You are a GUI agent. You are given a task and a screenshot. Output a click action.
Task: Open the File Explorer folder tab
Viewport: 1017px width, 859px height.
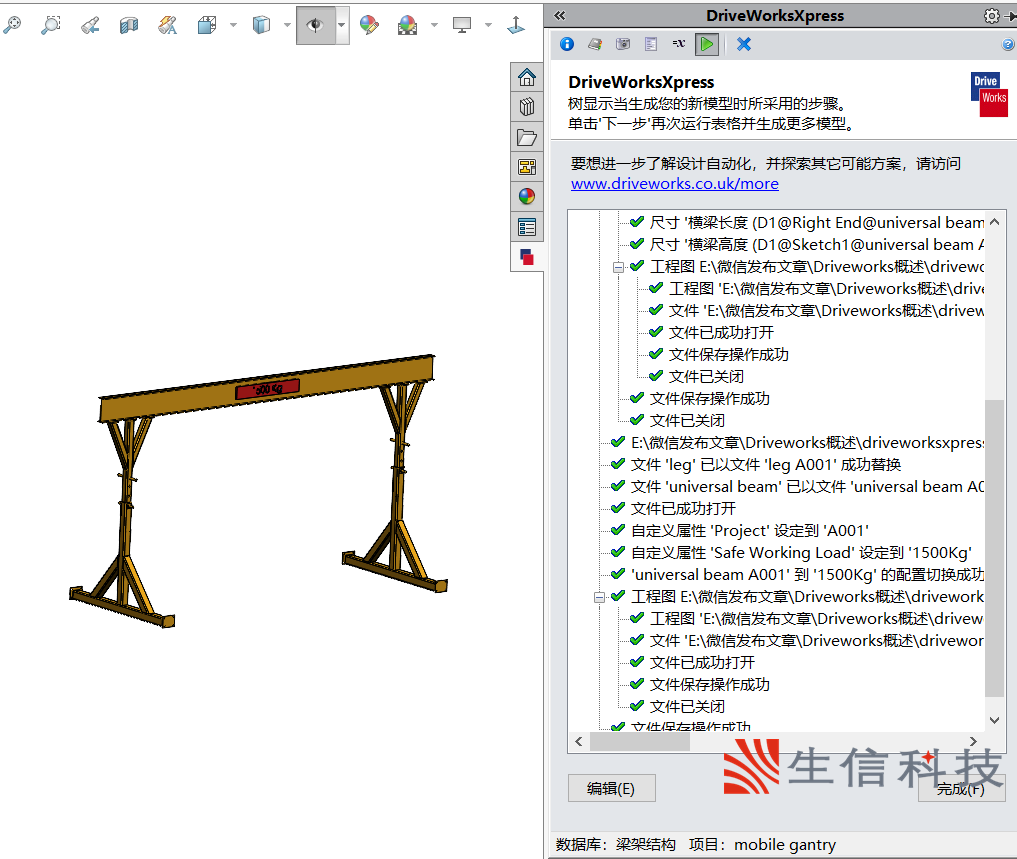pyautogui.click(x=527, y=137)
